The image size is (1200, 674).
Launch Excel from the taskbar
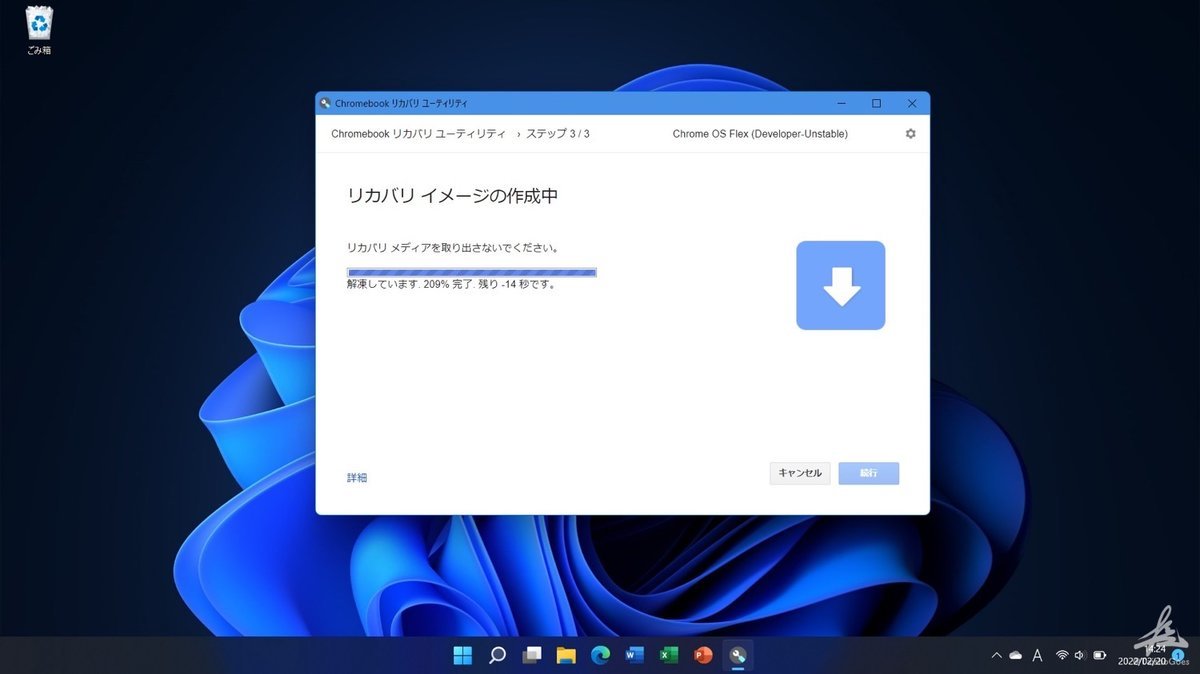point(668,655)
